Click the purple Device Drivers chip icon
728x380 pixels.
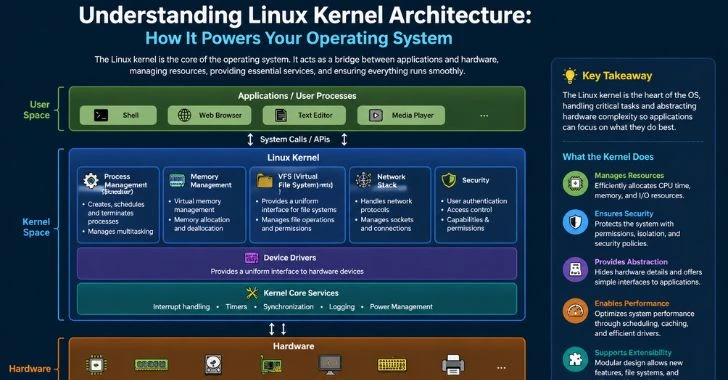pos(251,258)
